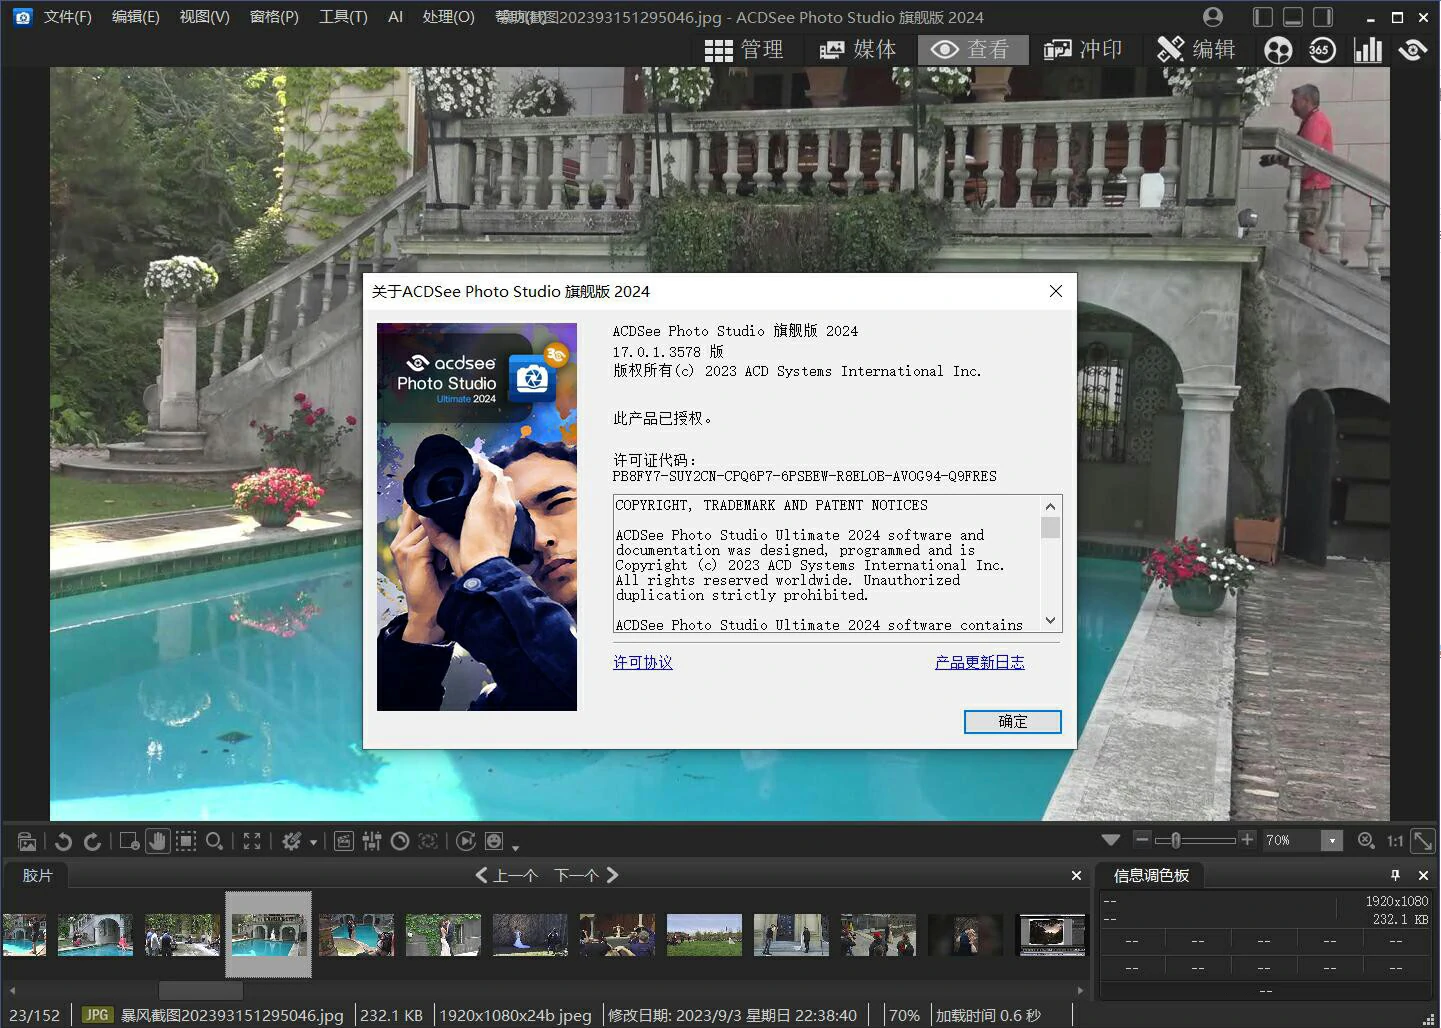Viewport: 1441px width, 1028px height.
Task: Select the sheep field thumbnail in filmstrip
Action: (704, 935)
